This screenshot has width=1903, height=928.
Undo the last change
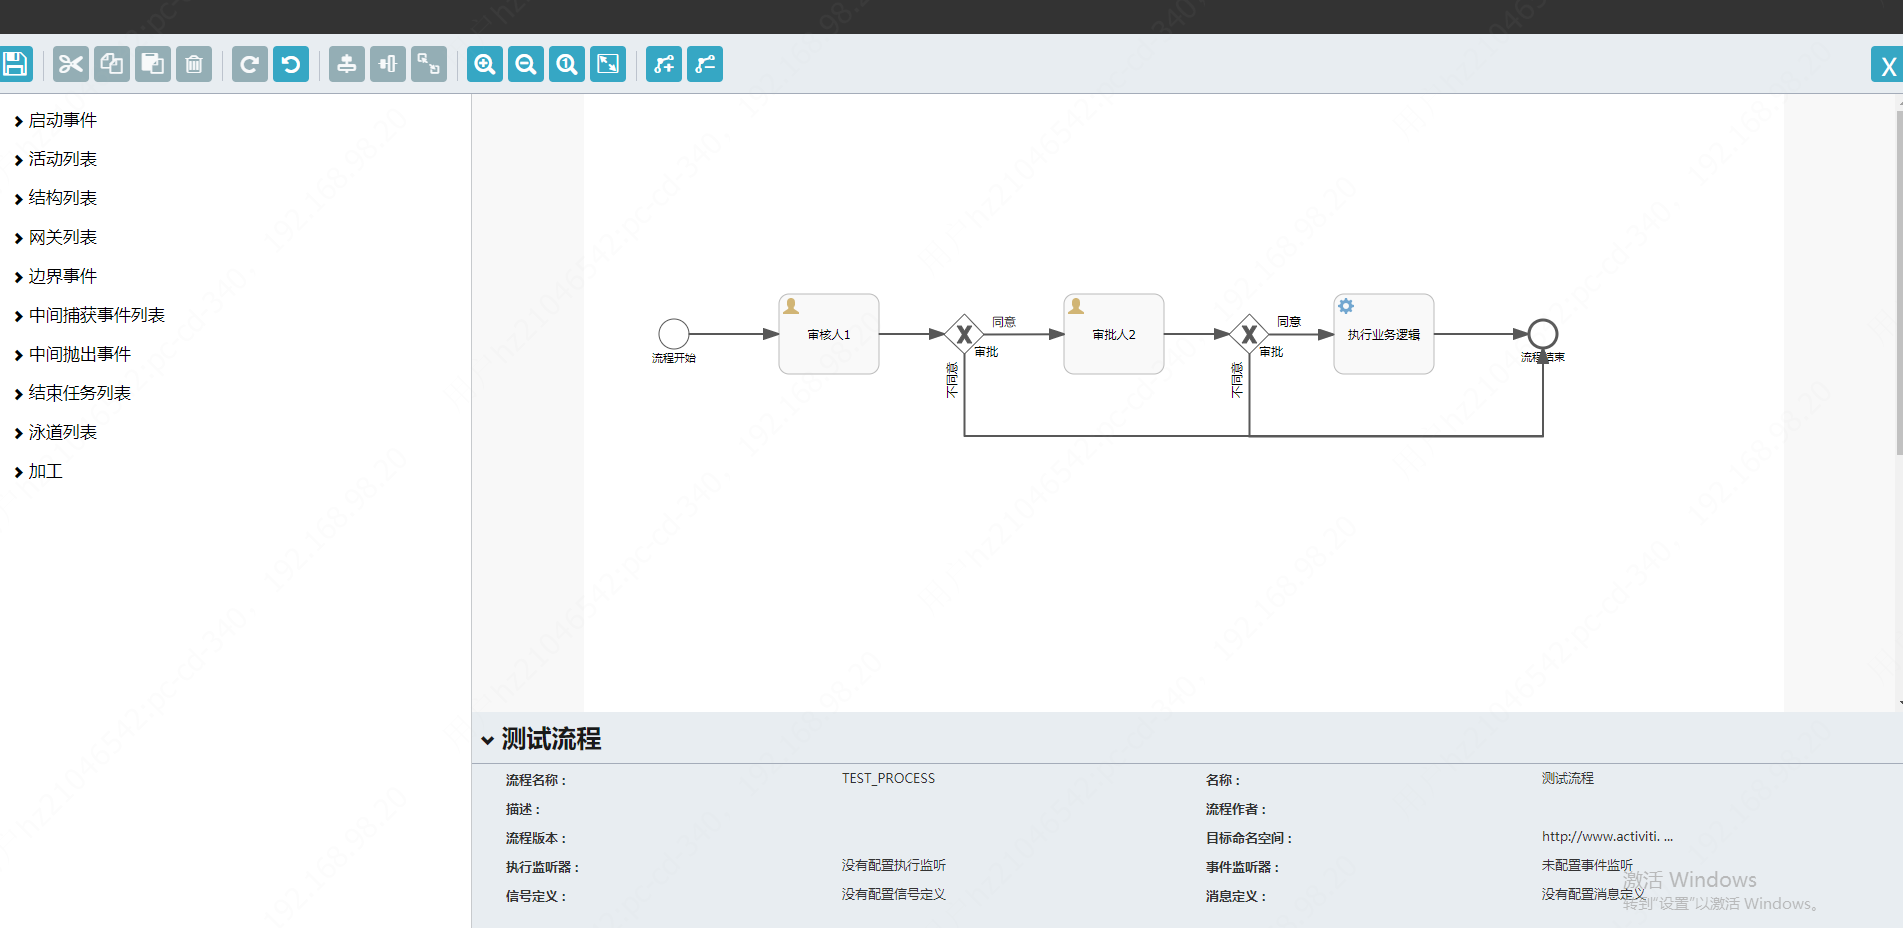click(290, 64)
